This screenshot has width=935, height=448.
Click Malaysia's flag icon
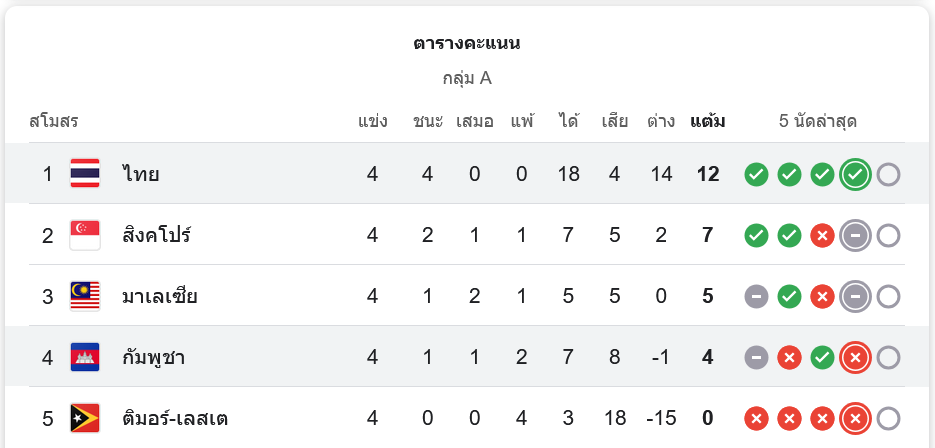(85, 296)
